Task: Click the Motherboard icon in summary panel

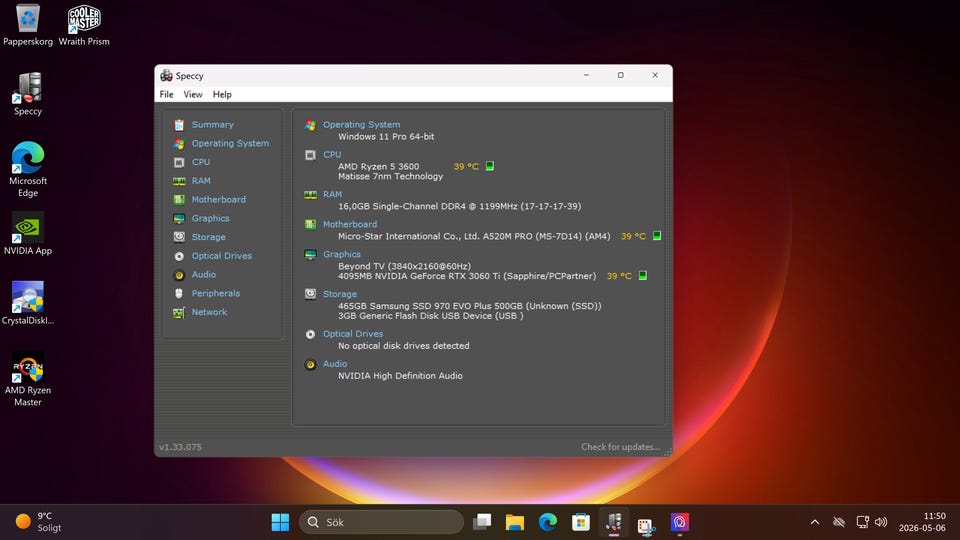Action: tap(310, 225)
